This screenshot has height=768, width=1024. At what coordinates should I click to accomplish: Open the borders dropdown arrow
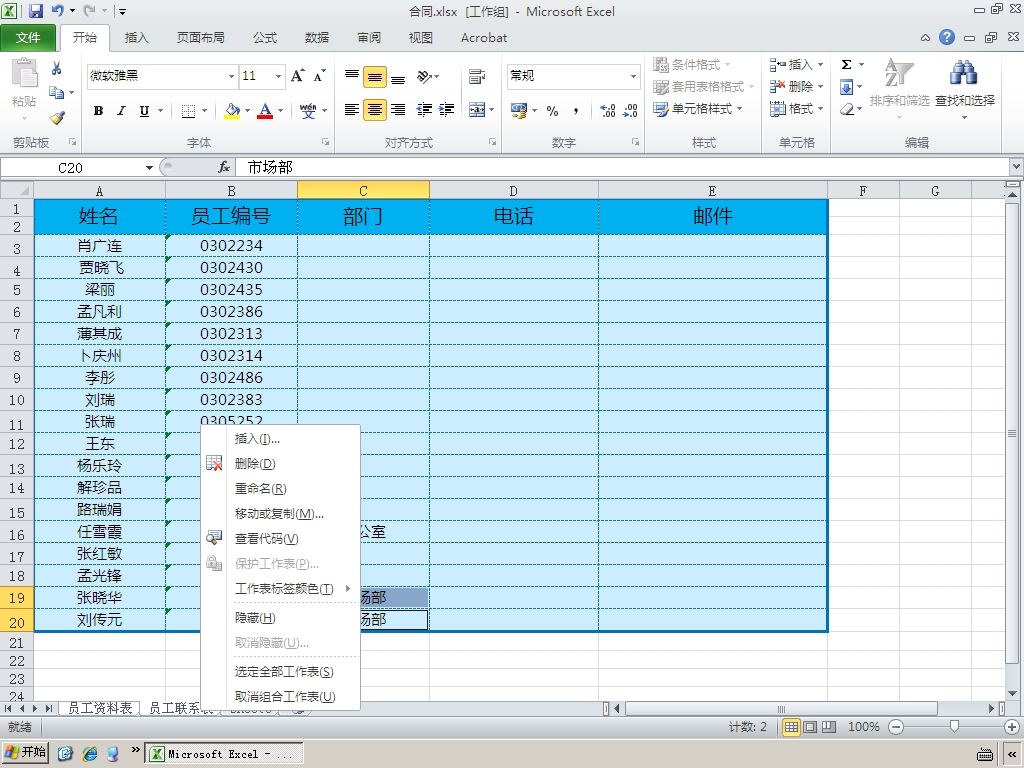coord(204,110)
